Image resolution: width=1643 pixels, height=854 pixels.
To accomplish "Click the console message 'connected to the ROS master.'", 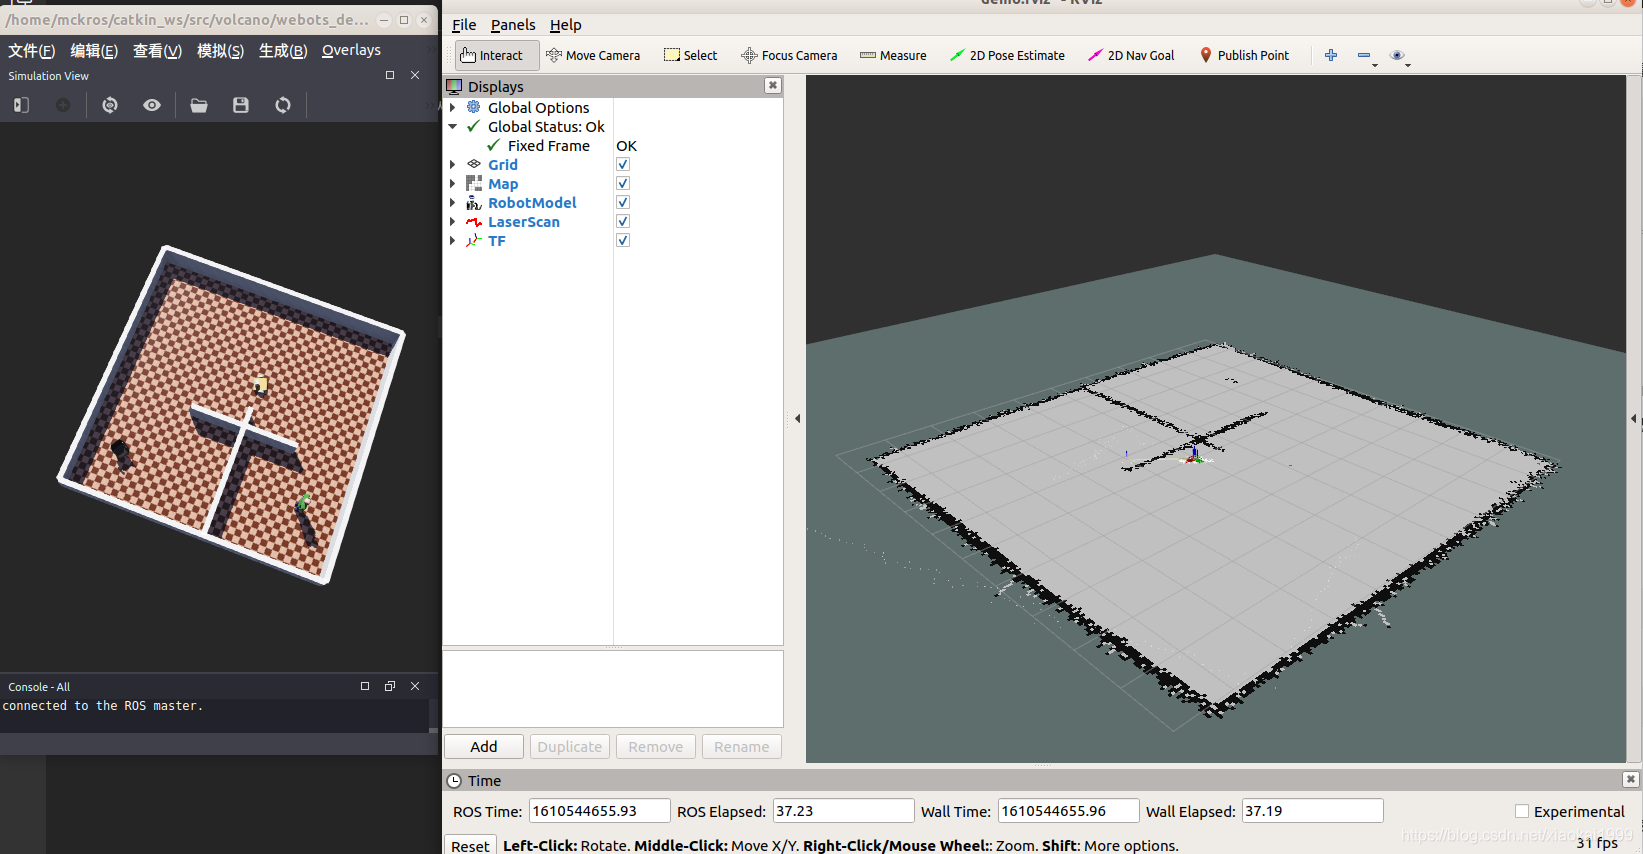I will click(102, 706).
